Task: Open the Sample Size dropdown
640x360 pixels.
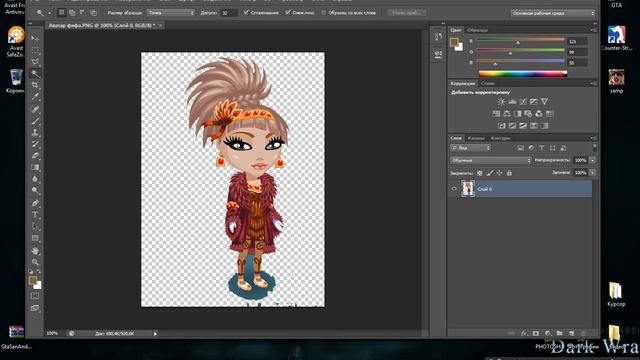Action: tap(171, 13)
